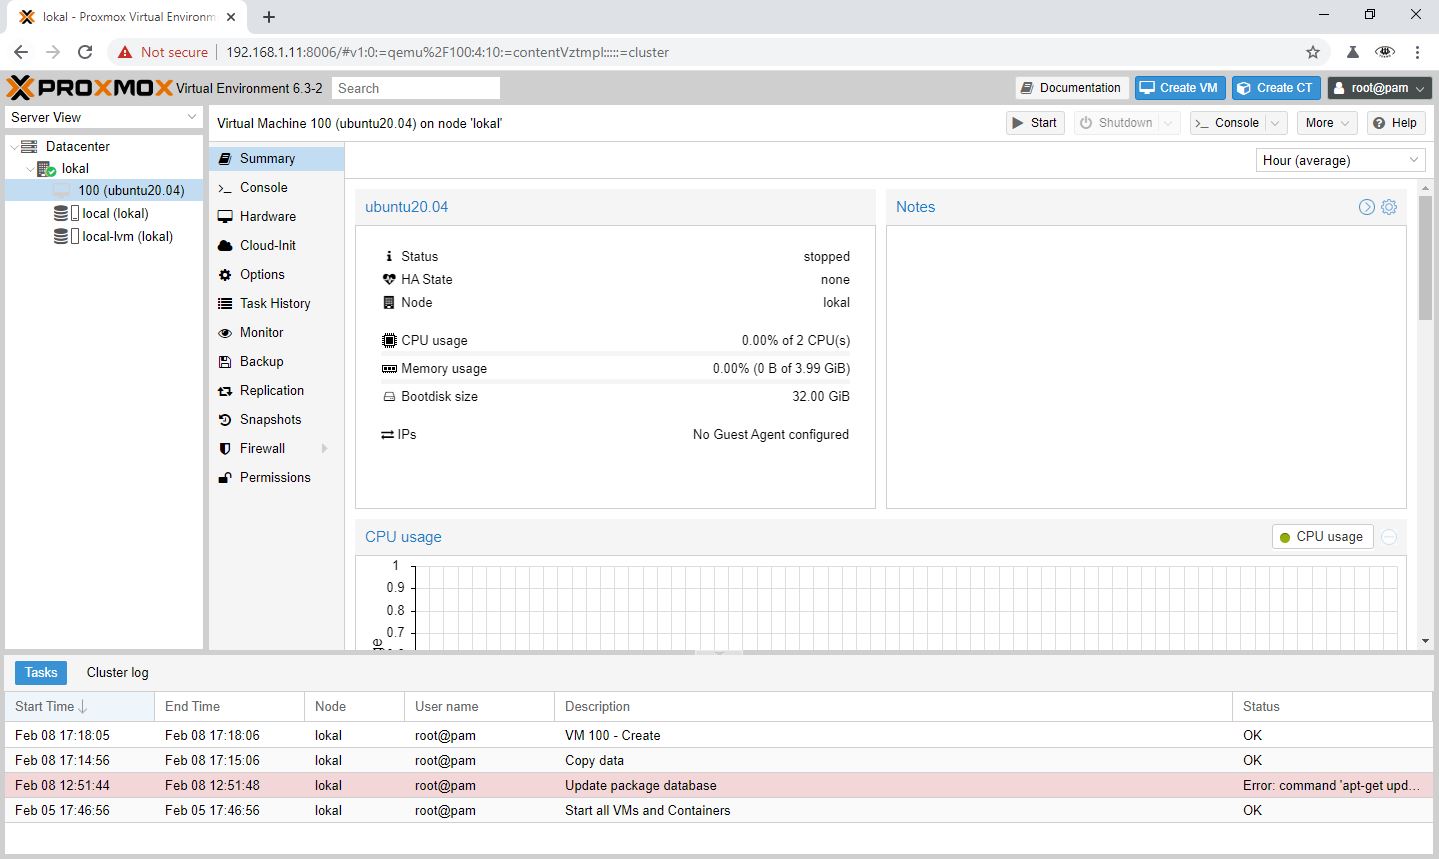This screenshot has width=1439, height=859.
Task: Open the Chrome menu (three dots)
Action: coord(1417,52)
